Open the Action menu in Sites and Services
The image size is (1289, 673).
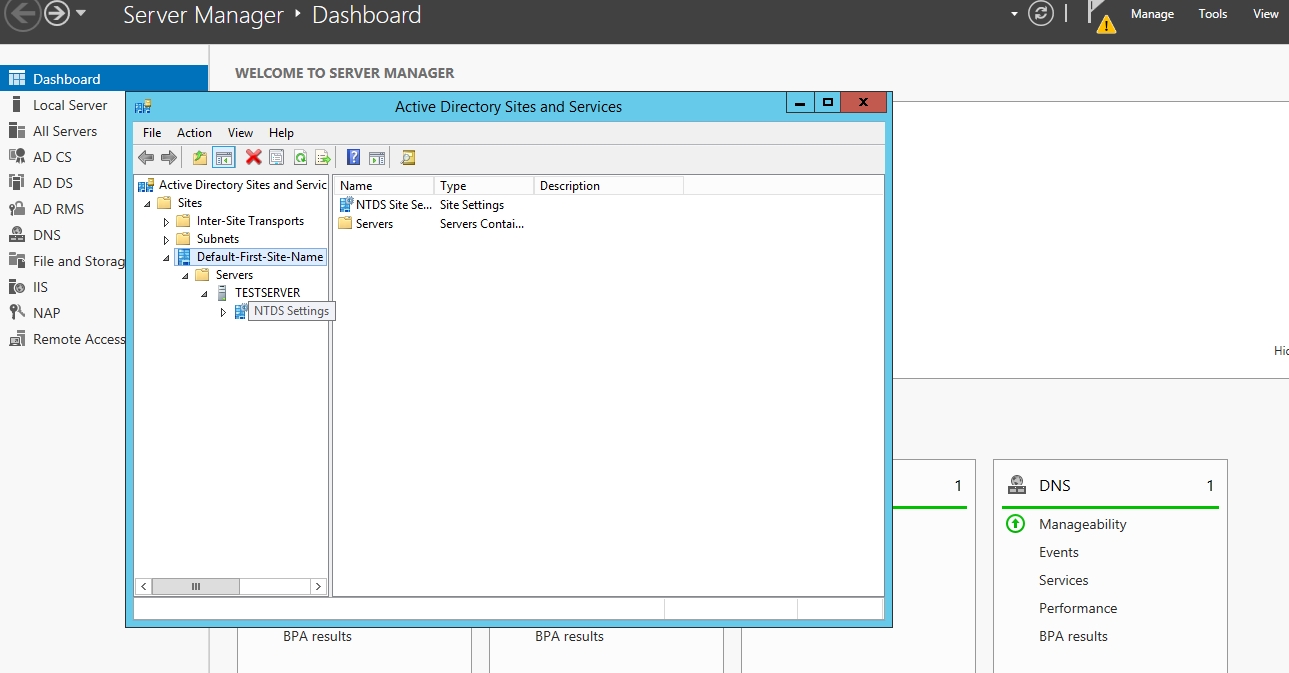[x=194, y=132]
